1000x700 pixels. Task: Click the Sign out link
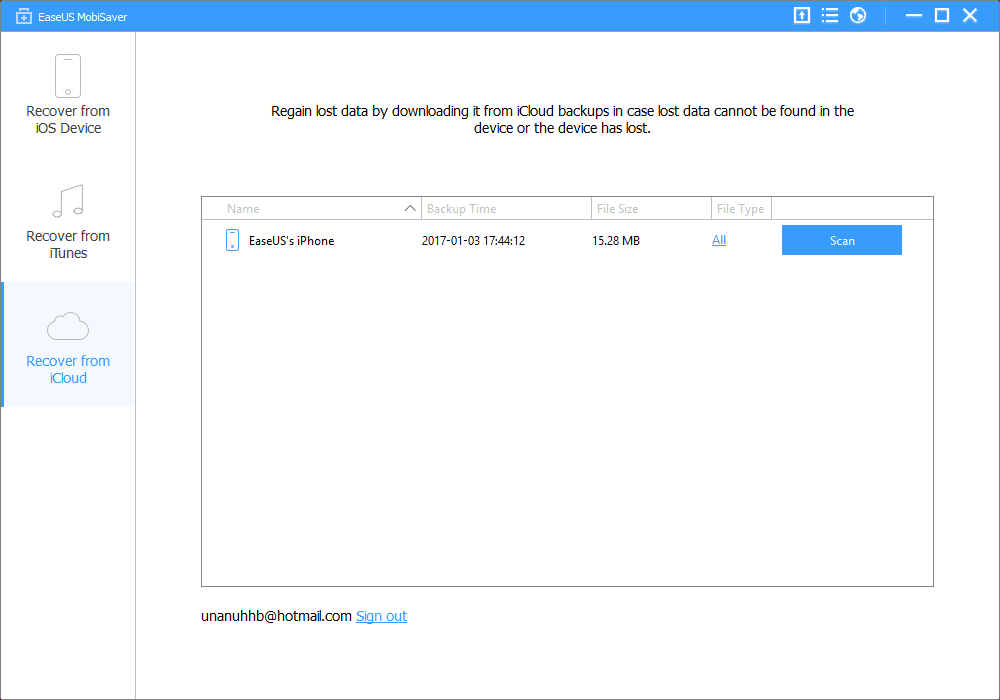click(x=381, y=616)
